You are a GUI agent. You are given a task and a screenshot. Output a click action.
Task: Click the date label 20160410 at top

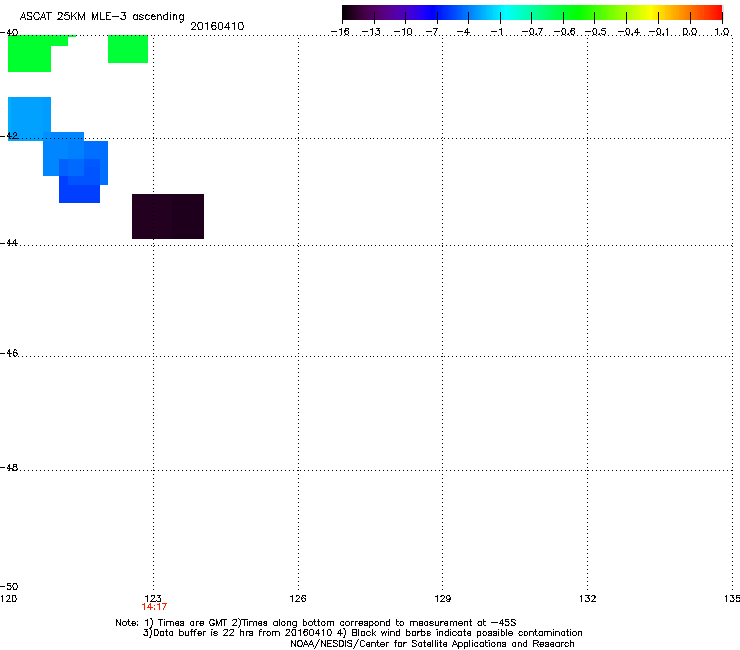217,26
